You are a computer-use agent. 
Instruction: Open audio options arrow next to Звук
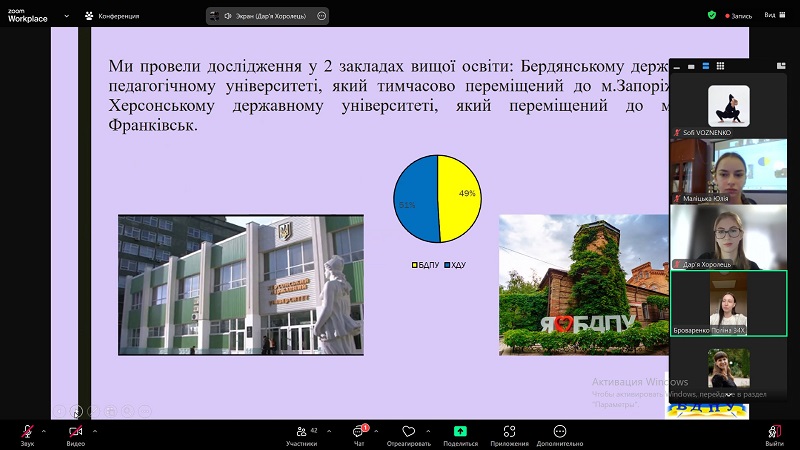(44, 432)
